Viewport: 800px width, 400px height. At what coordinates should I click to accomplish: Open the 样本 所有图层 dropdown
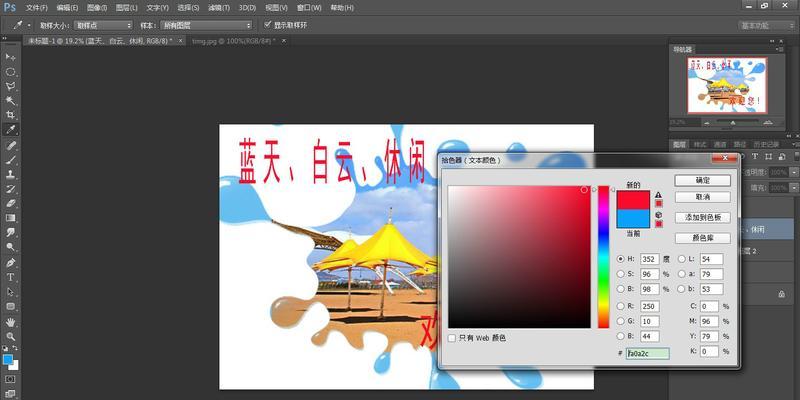(x=206, y=25)
